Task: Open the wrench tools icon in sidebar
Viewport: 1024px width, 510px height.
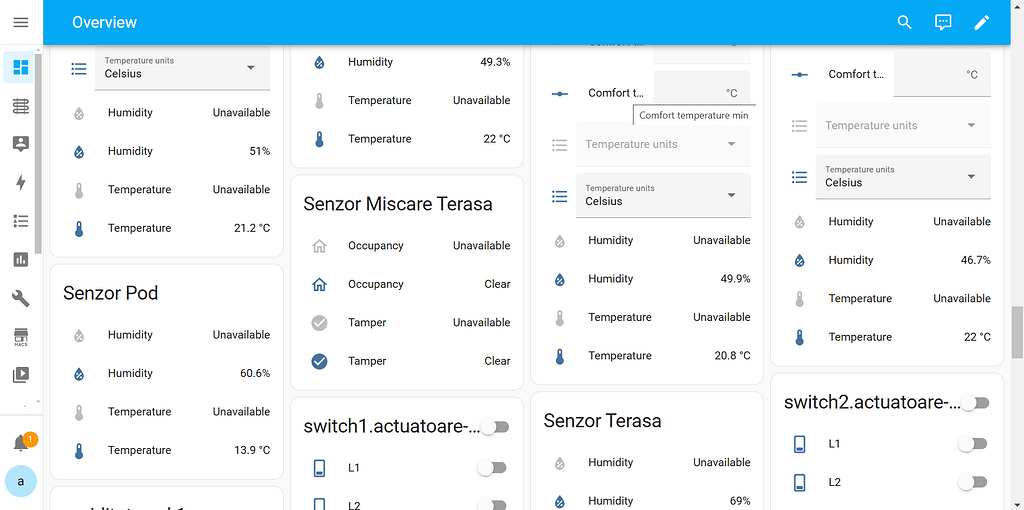Action: click(x=21, y=298)
